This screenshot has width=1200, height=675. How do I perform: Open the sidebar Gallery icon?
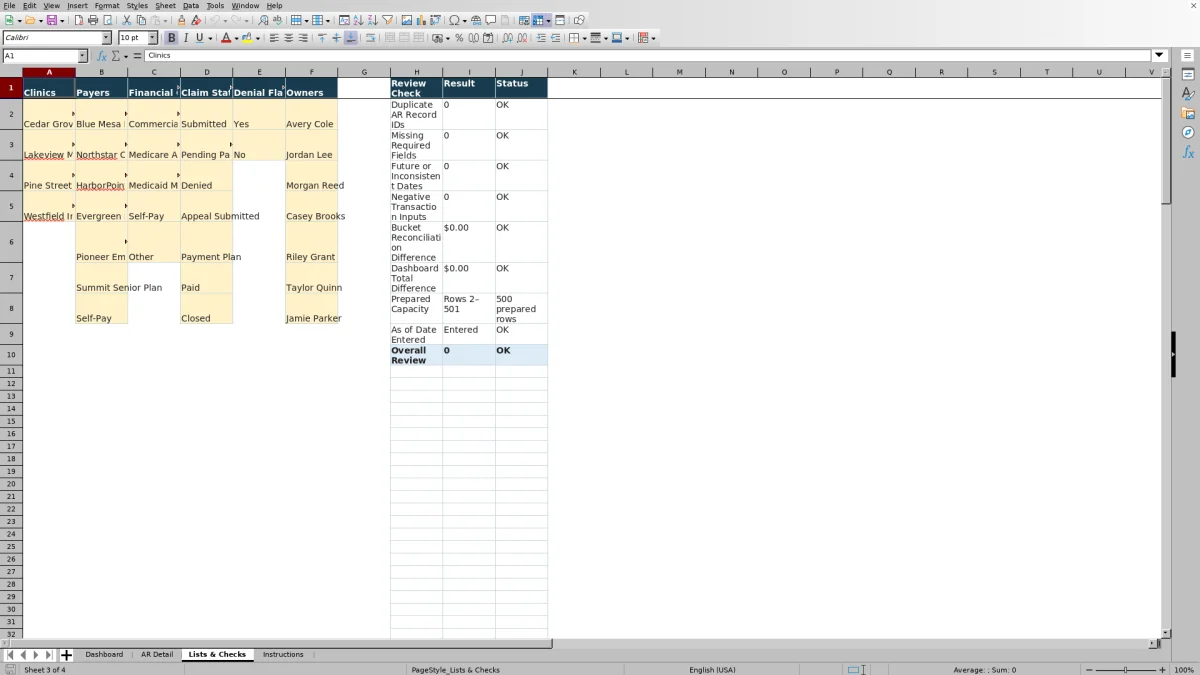tap(1188, 113)
